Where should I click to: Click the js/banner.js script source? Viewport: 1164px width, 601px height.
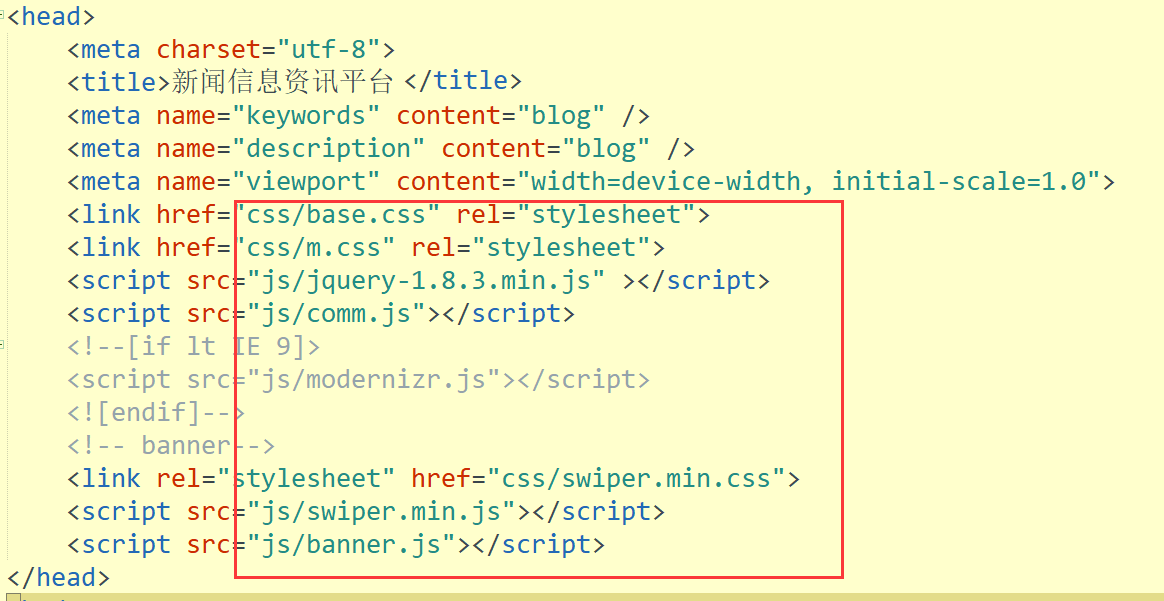pyautogui.click(x=351, y=544)
